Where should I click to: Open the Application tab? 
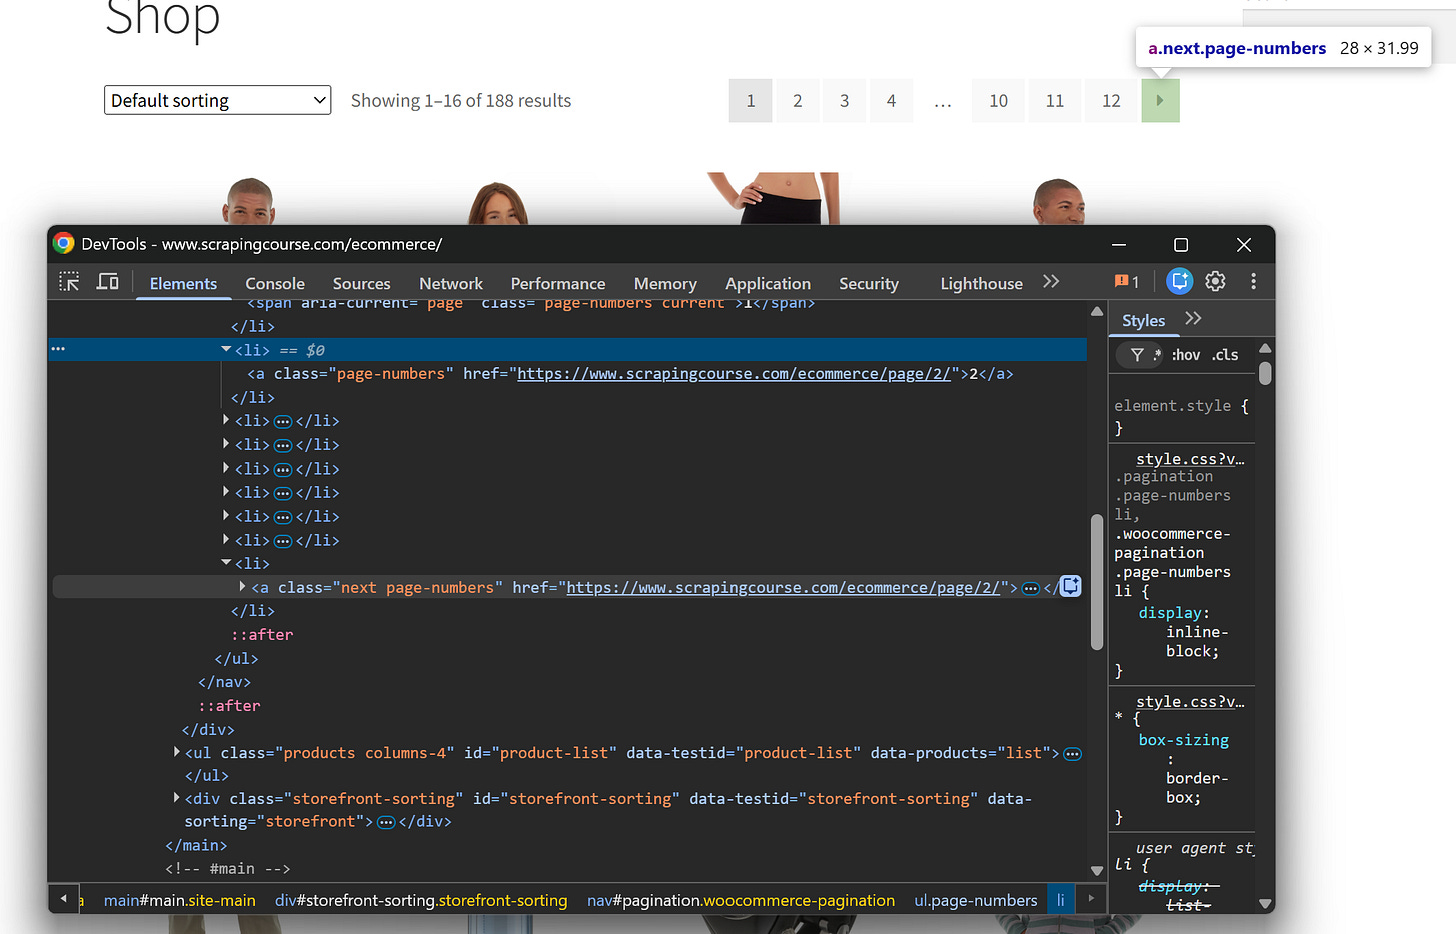pos(768,283)
